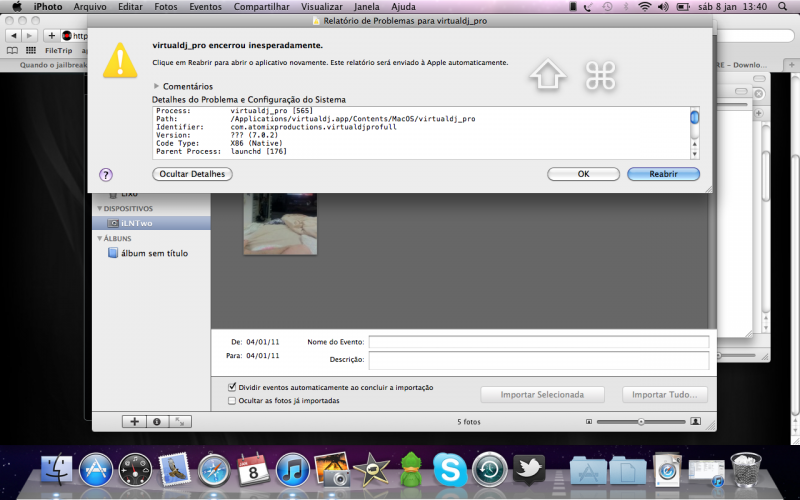Go back in Safari window

(x=14, y=35)
